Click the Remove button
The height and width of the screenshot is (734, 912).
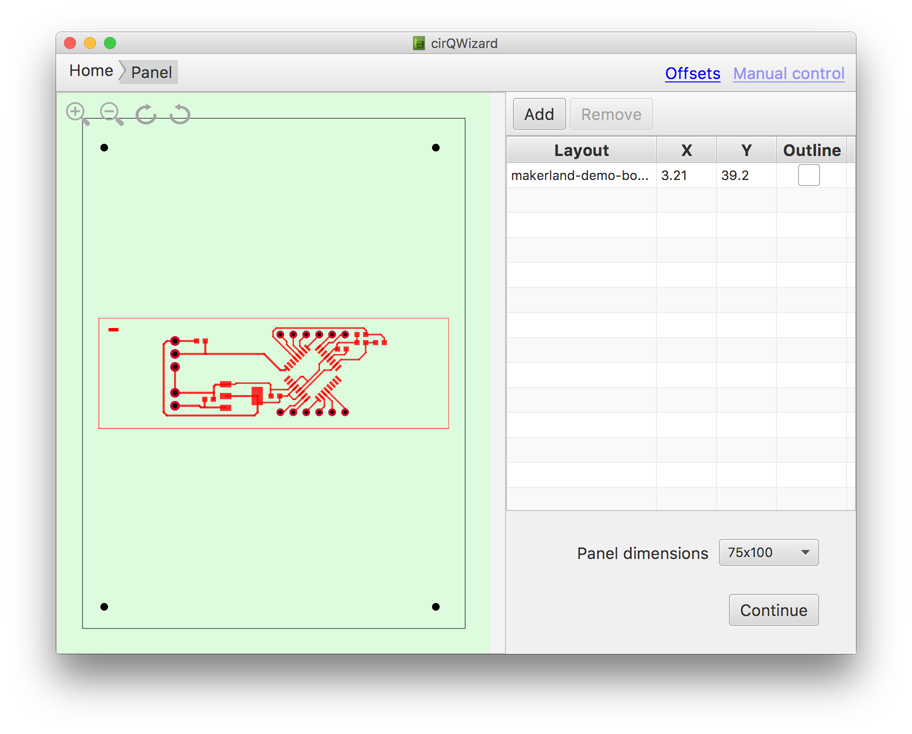point(611,114)
